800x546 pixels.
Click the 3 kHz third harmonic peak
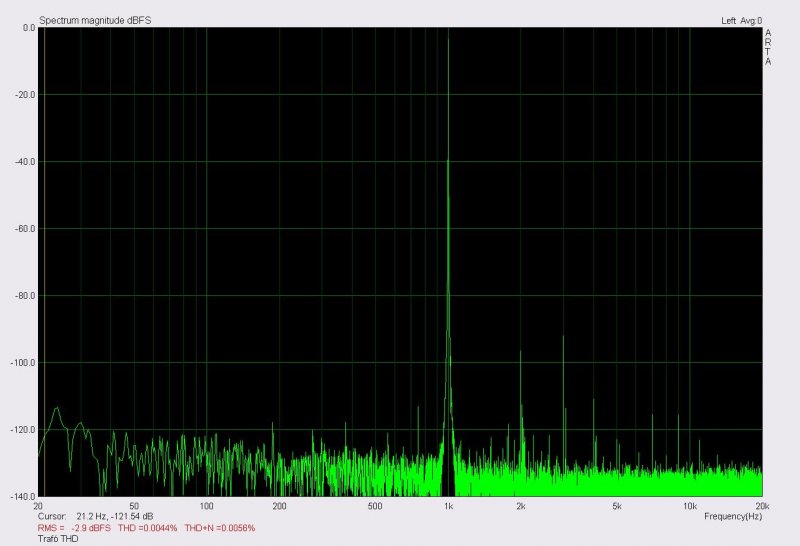click(x=563, y=338)
